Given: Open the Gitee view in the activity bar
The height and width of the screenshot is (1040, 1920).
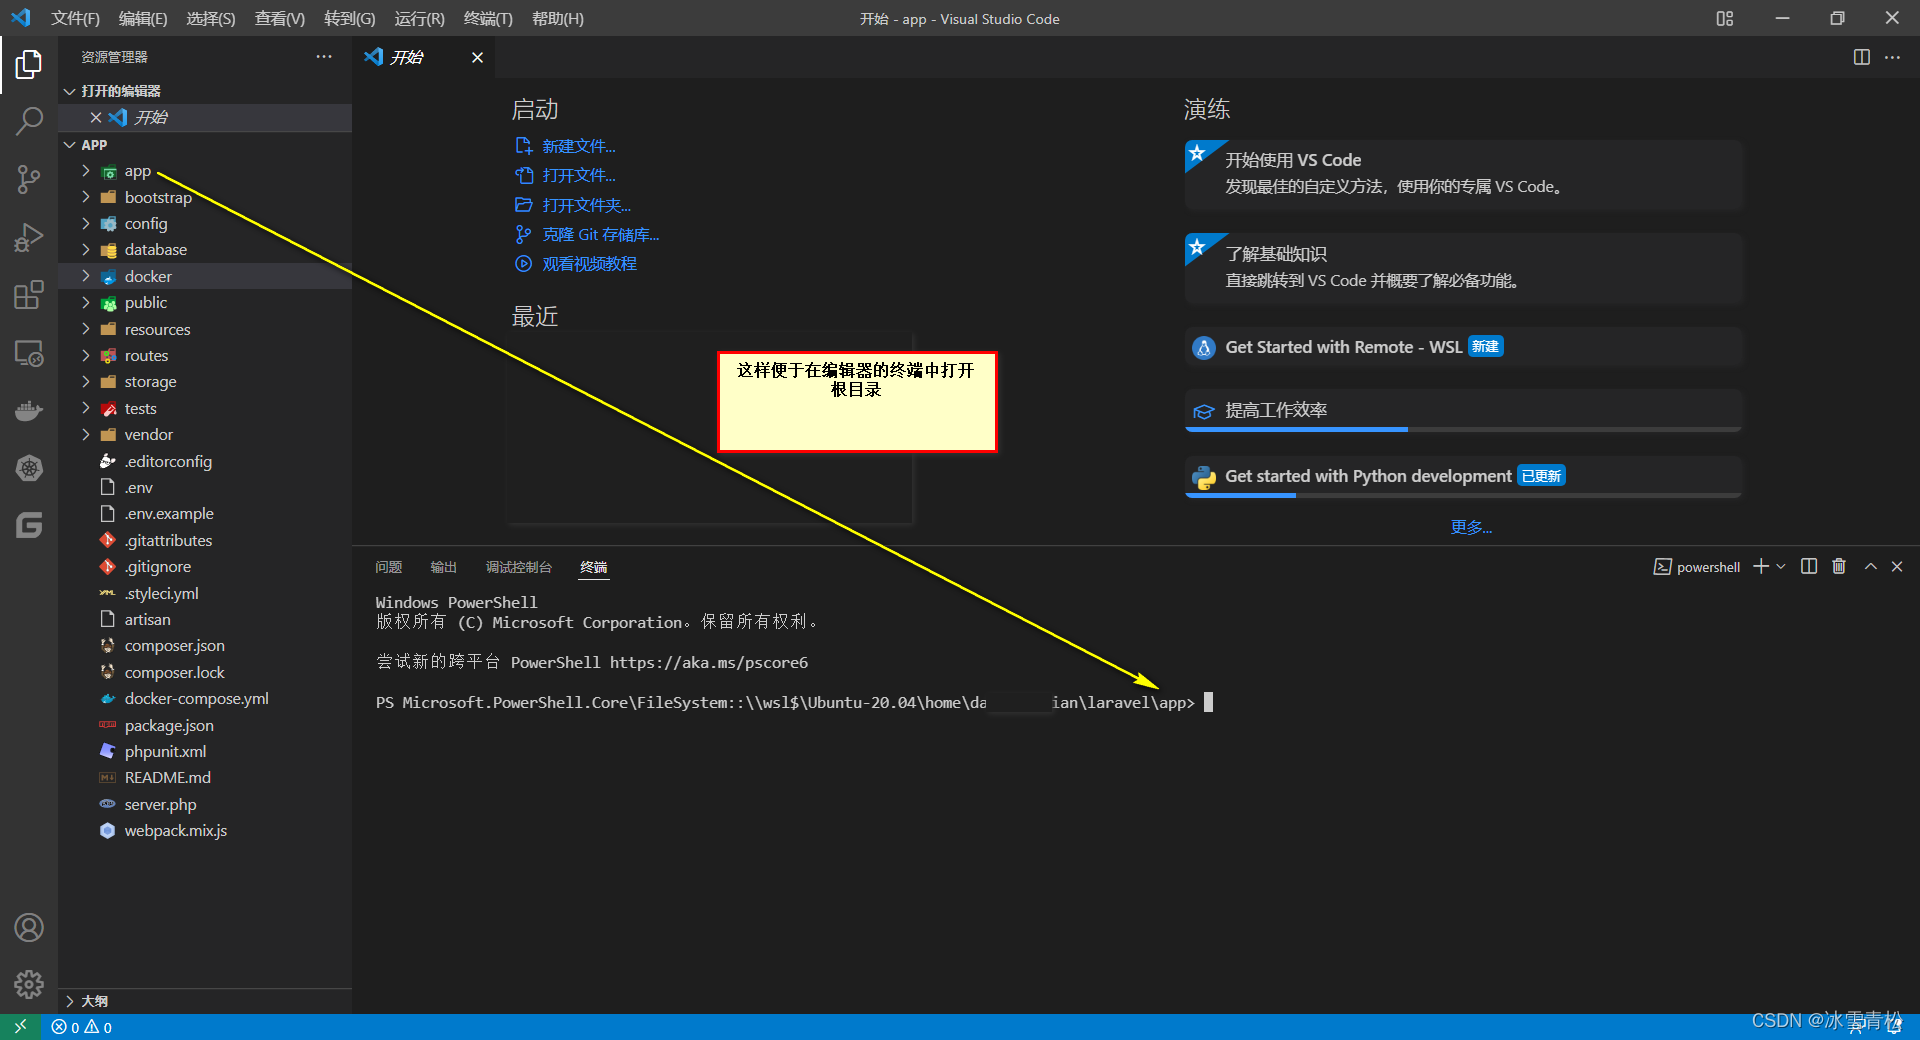Looking at the screenshot, I should 29,525.
